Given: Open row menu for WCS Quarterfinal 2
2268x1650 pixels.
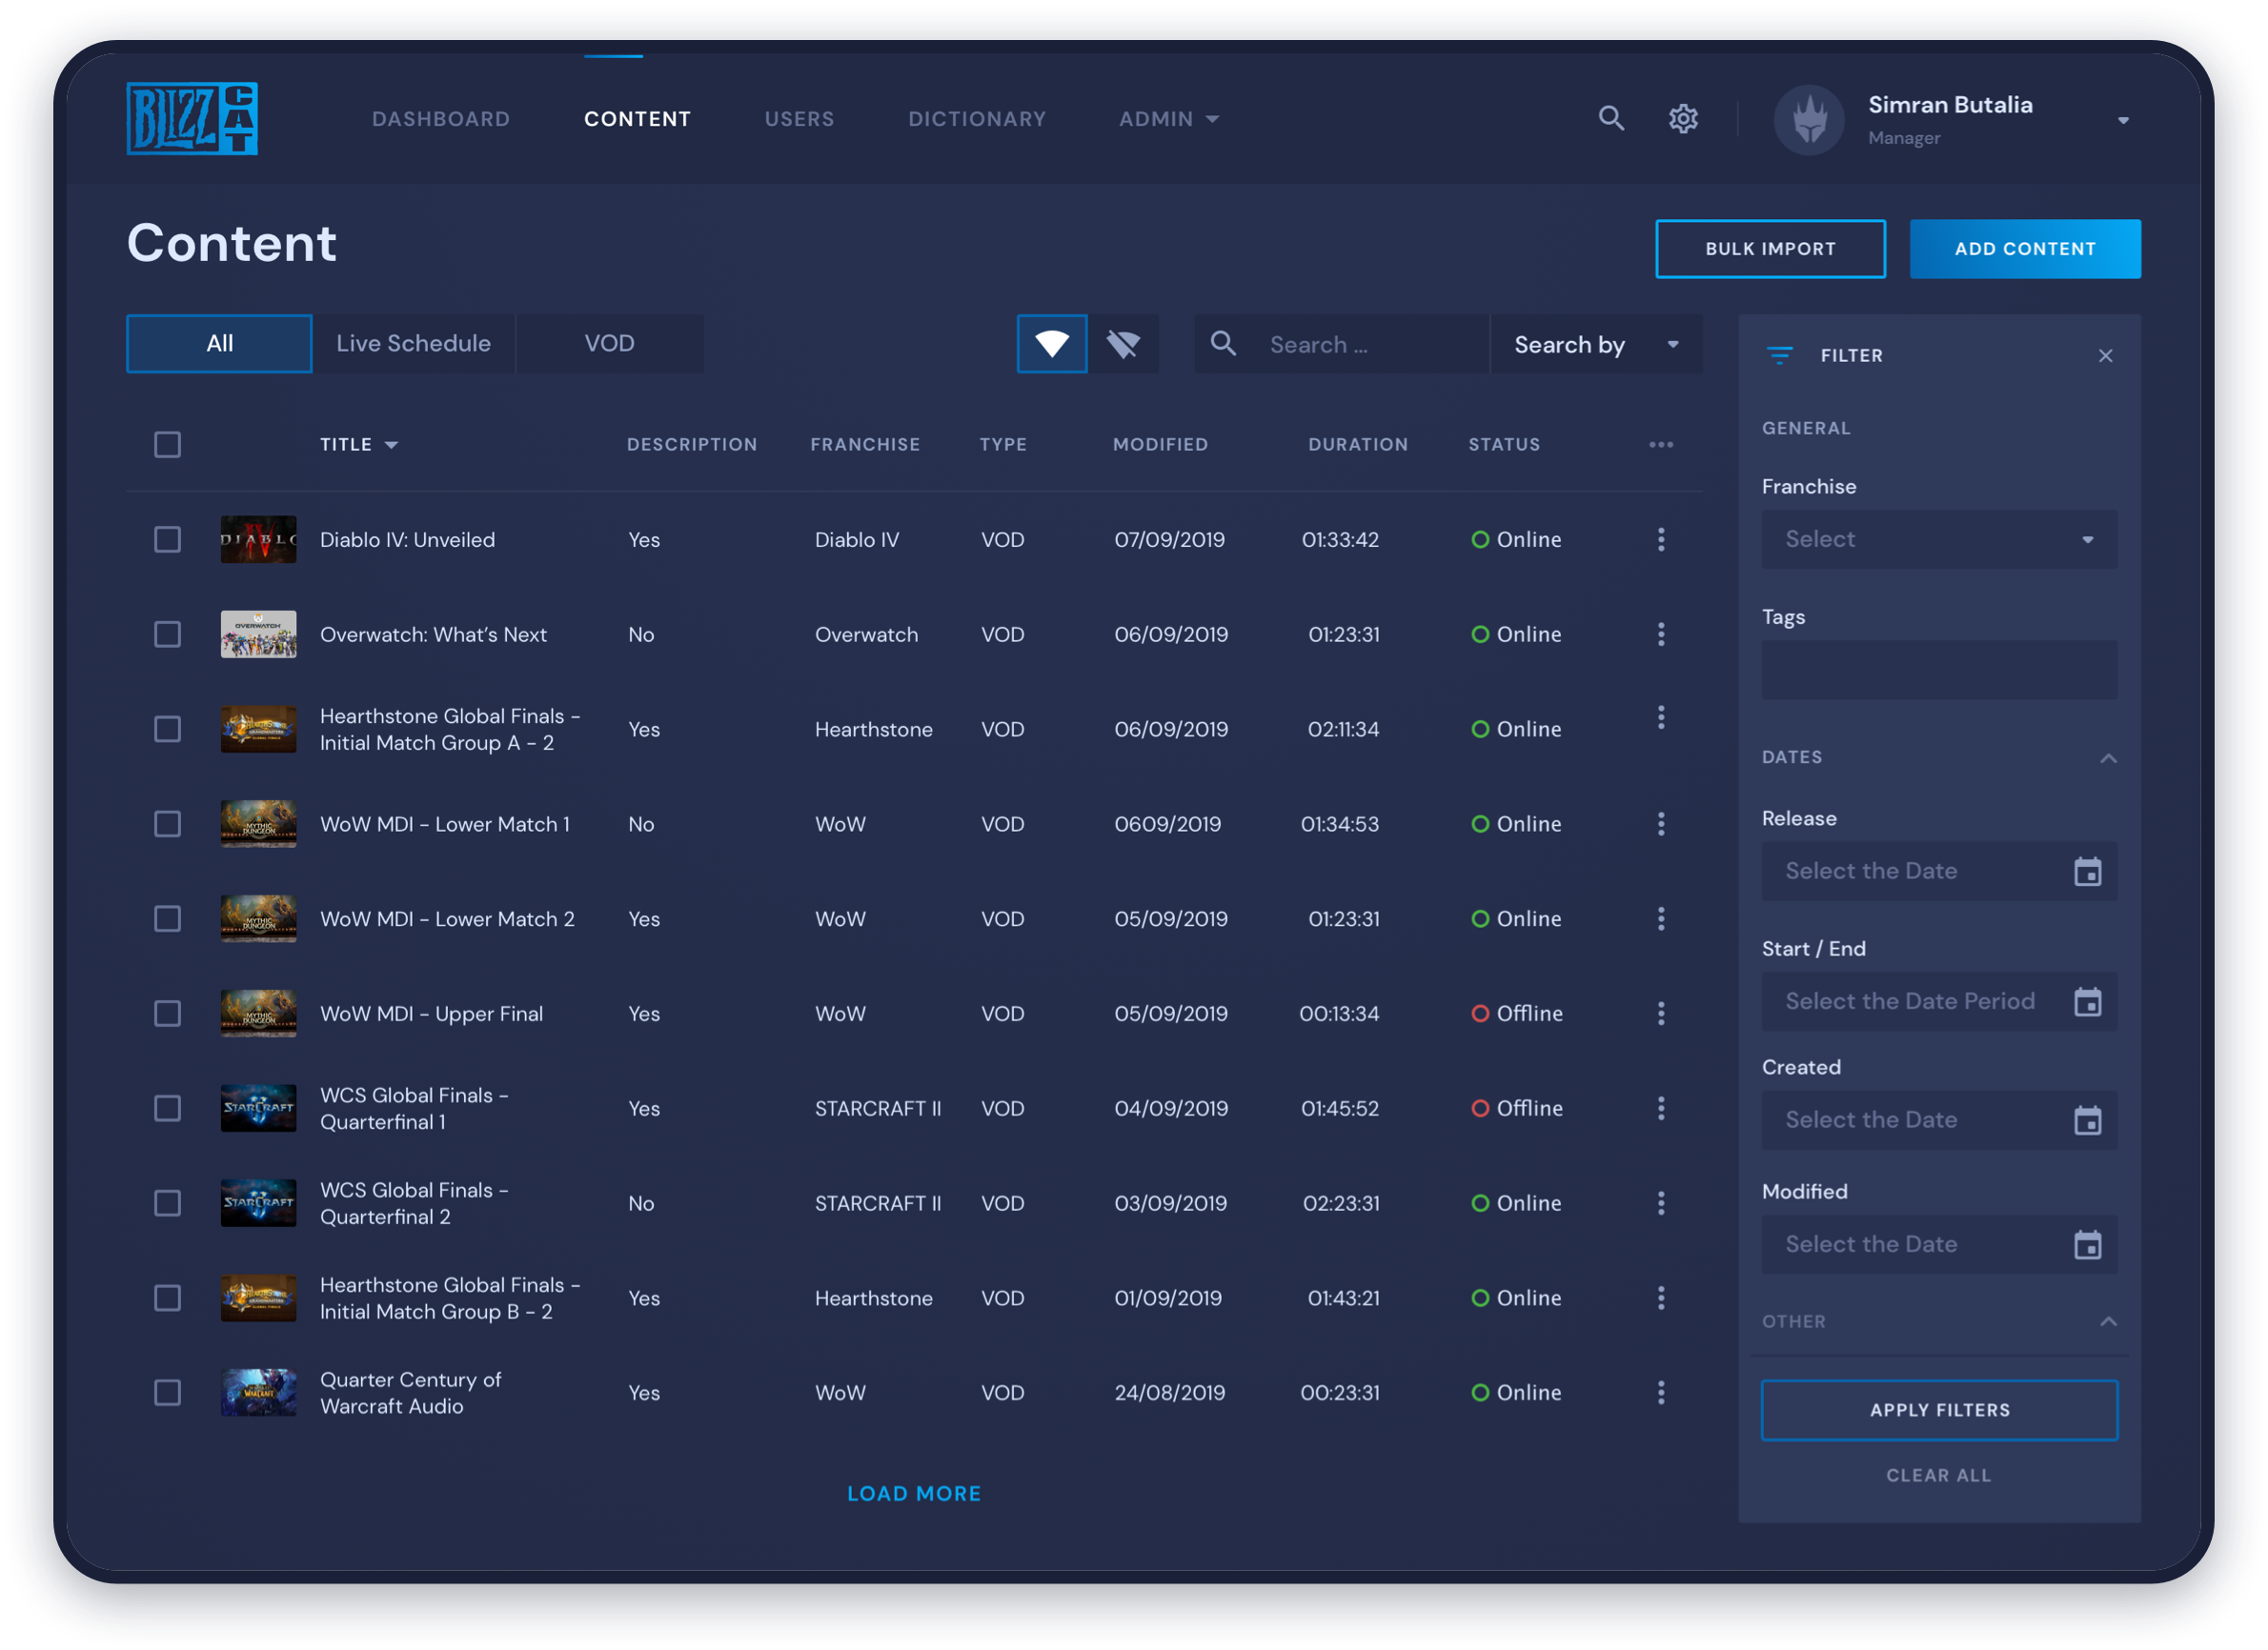Looking at the screenshot, I should [1660, 1203].
